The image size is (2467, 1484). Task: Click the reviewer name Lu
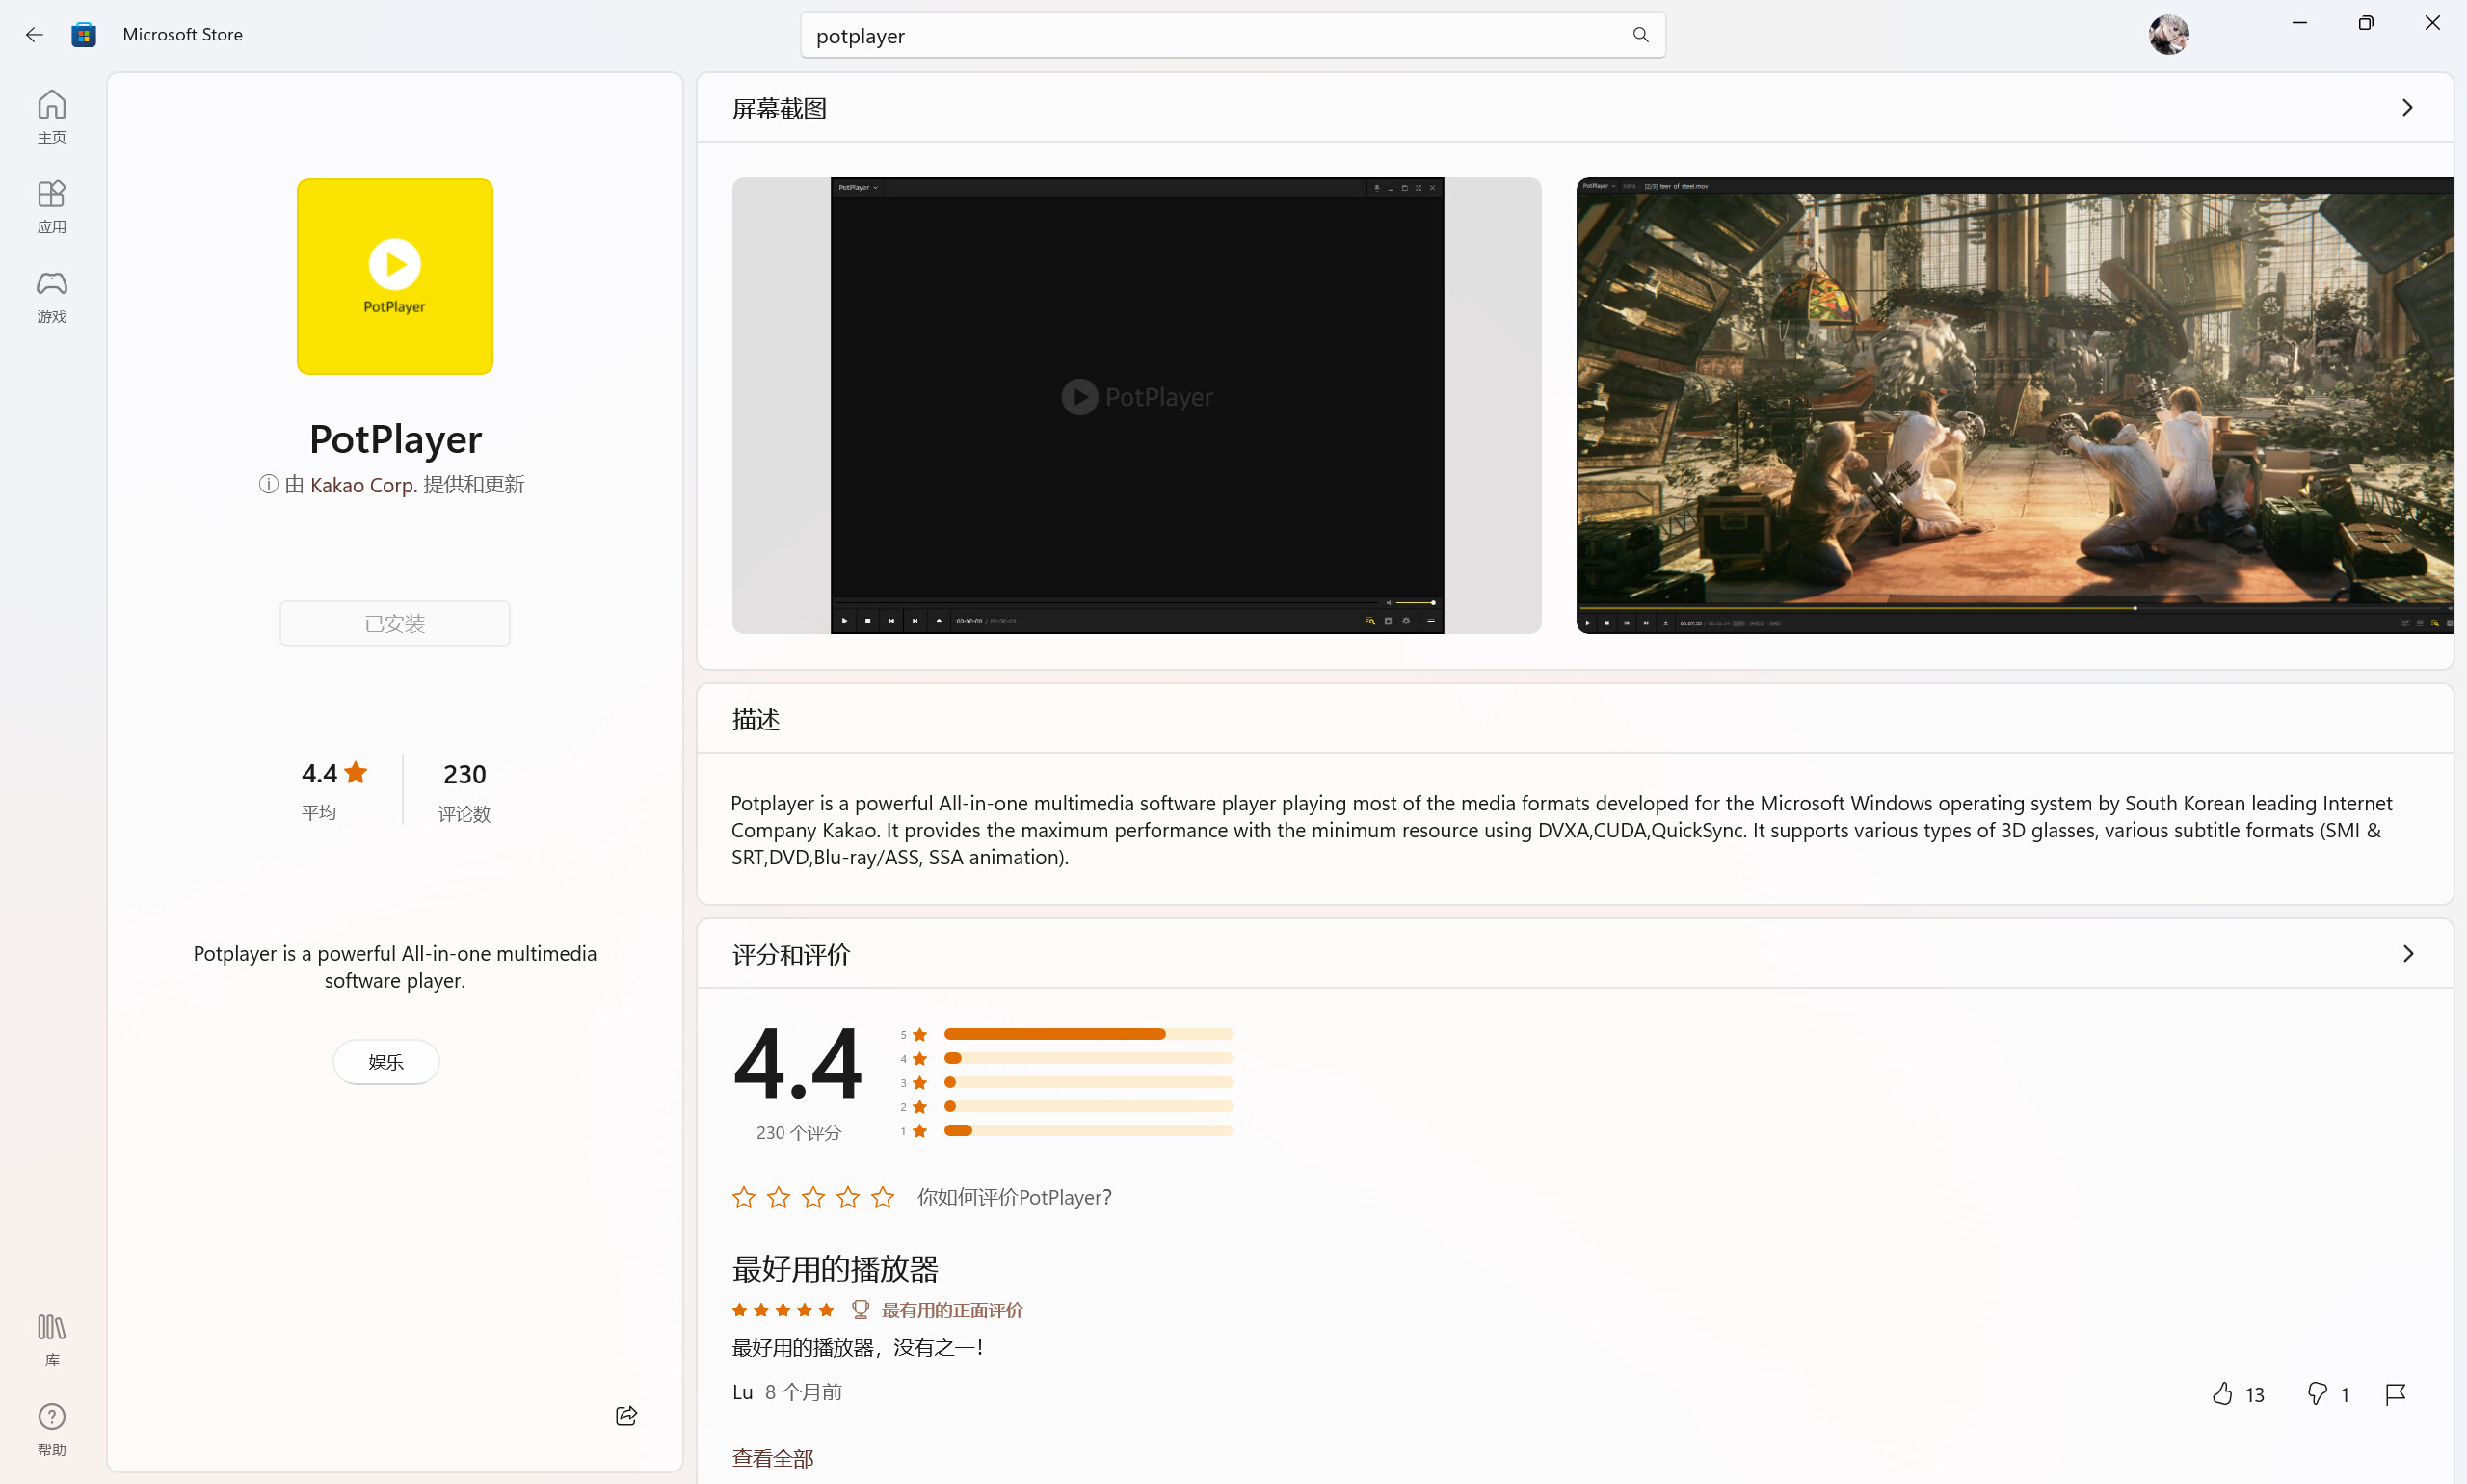click(x=742, y=1392)
